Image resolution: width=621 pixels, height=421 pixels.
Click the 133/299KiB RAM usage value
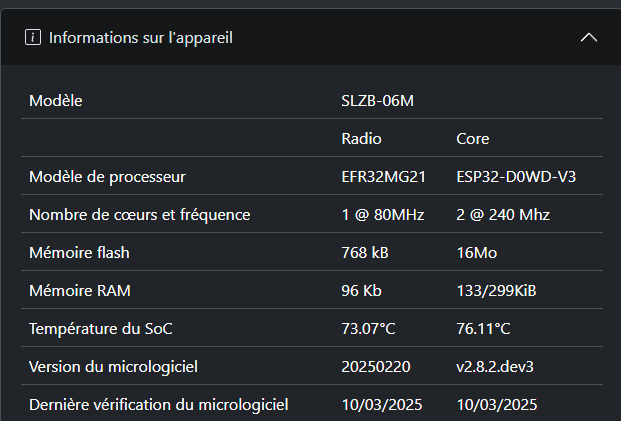click(x=496, y=291)
